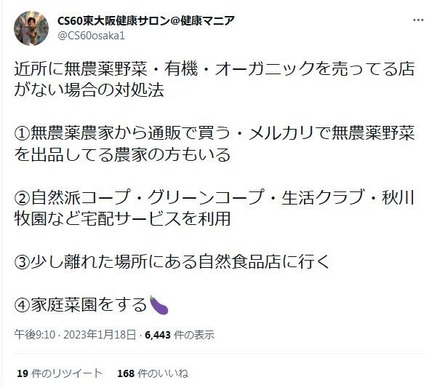Click the circled ③ number marker
This screenshot has width=429, height=388.
click(x=22, y=262)
